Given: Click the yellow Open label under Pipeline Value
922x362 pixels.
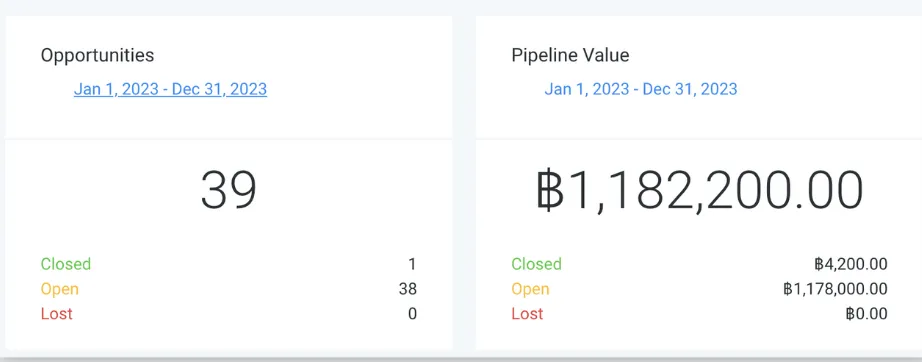Looking at the screenshot, I should [530, 289].
